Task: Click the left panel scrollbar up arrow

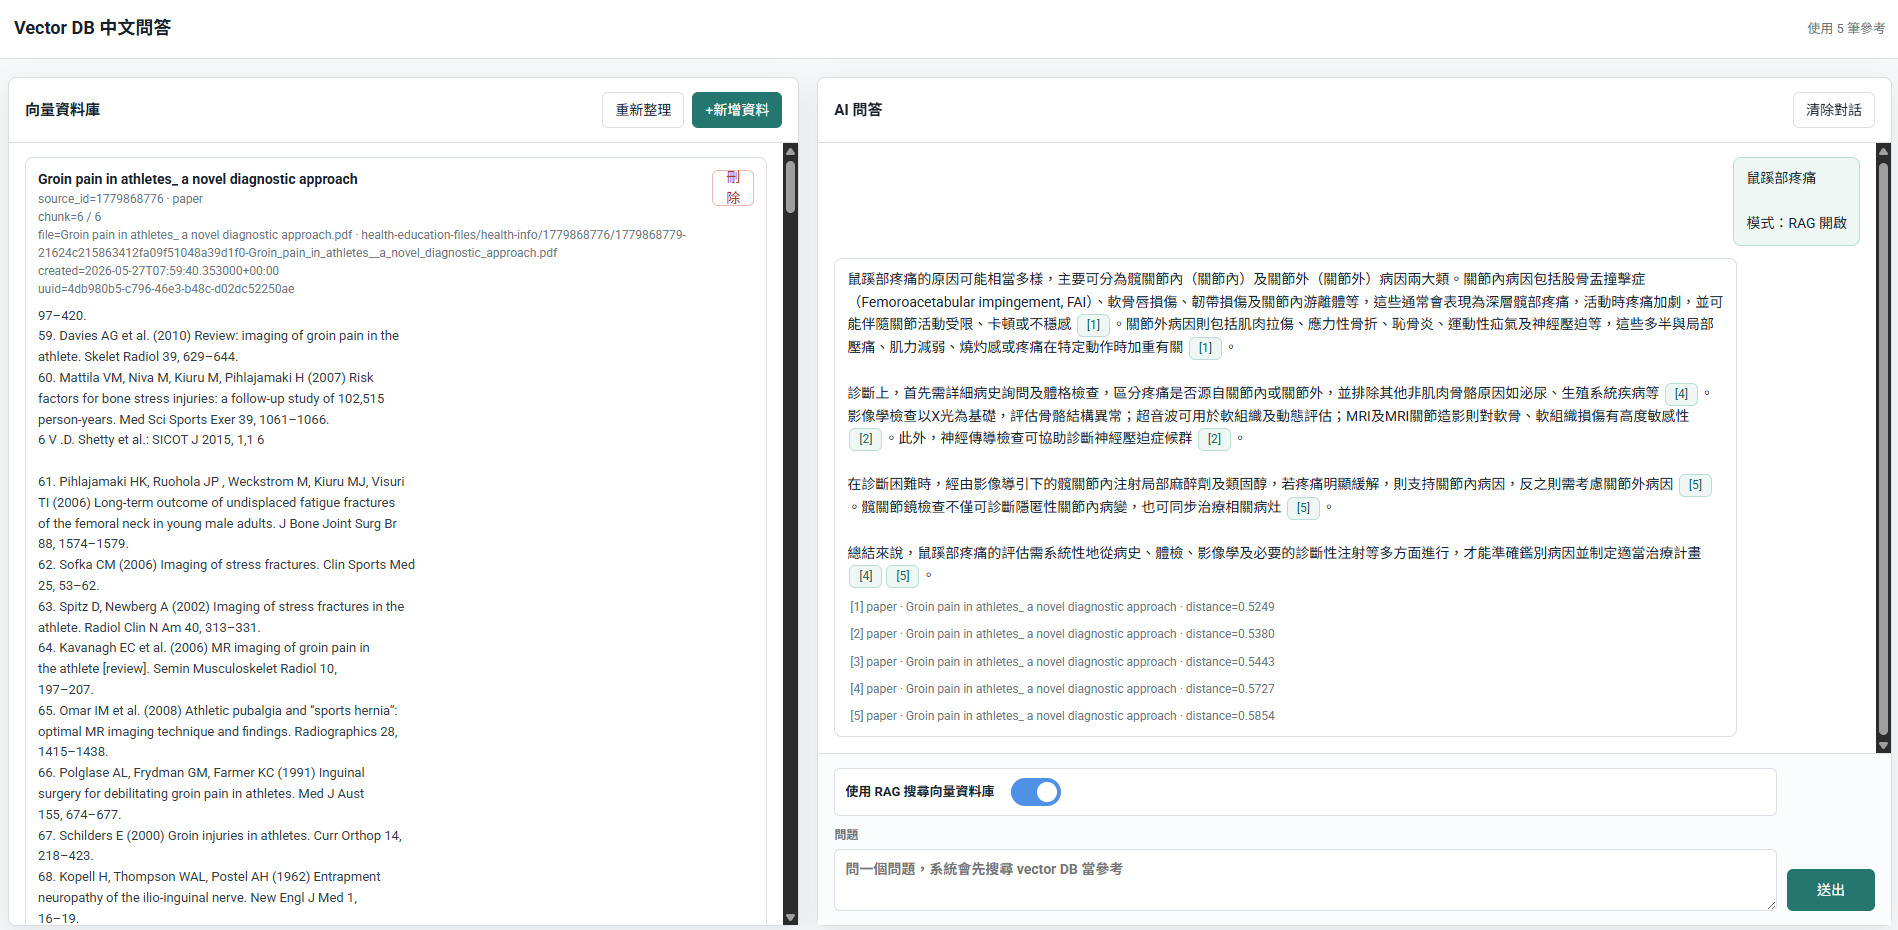Action: click(790, 152)
